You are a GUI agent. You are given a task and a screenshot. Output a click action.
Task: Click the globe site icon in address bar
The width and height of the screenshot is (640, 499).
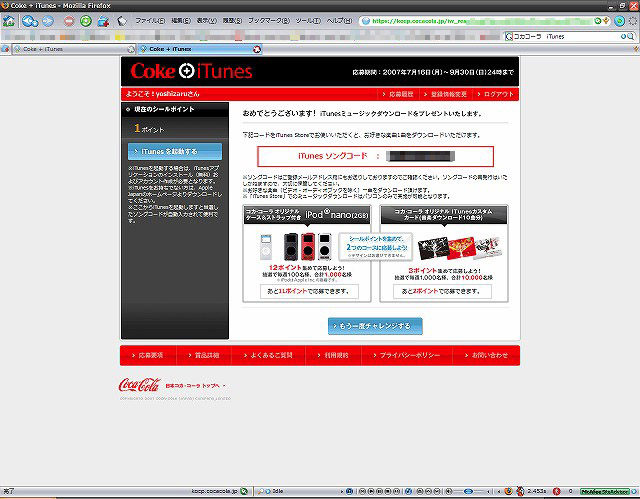pyautogui.click(x=366, y=21)
